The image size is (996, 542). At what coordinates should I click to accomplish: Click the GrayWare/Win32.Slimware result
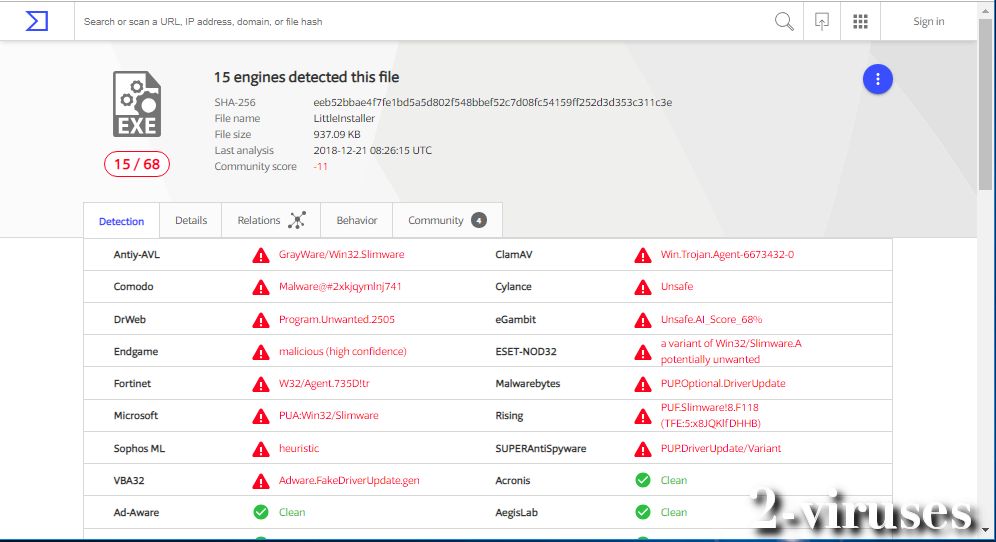point(341,254)
